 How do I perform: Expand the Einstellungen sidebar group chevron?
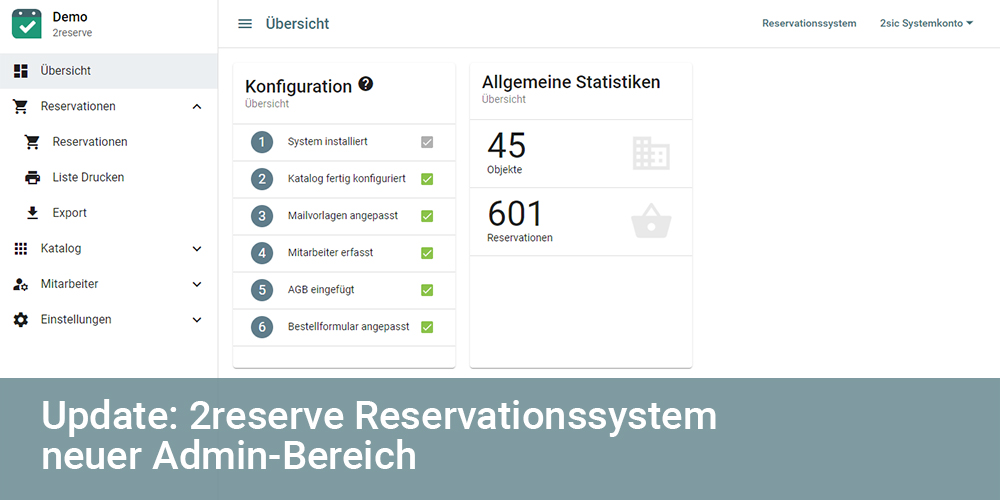tap(197, 320)
